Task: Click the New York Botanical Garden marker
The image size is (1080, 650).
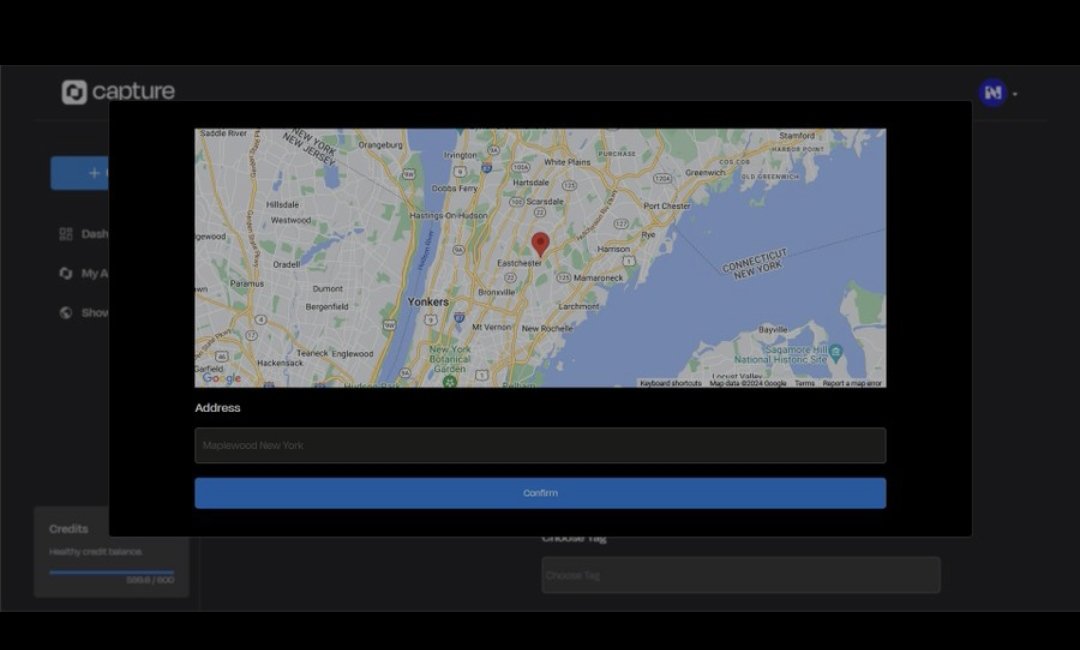Action: click(x=450, y=380)
